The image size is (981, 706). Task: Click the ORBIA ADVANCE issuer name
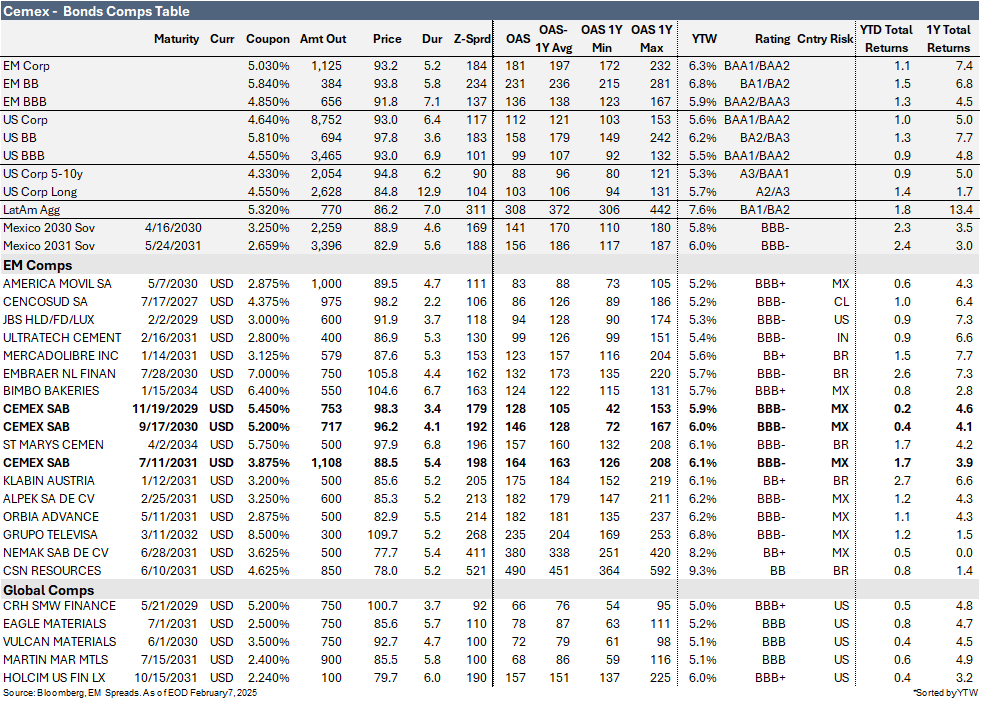51,517
